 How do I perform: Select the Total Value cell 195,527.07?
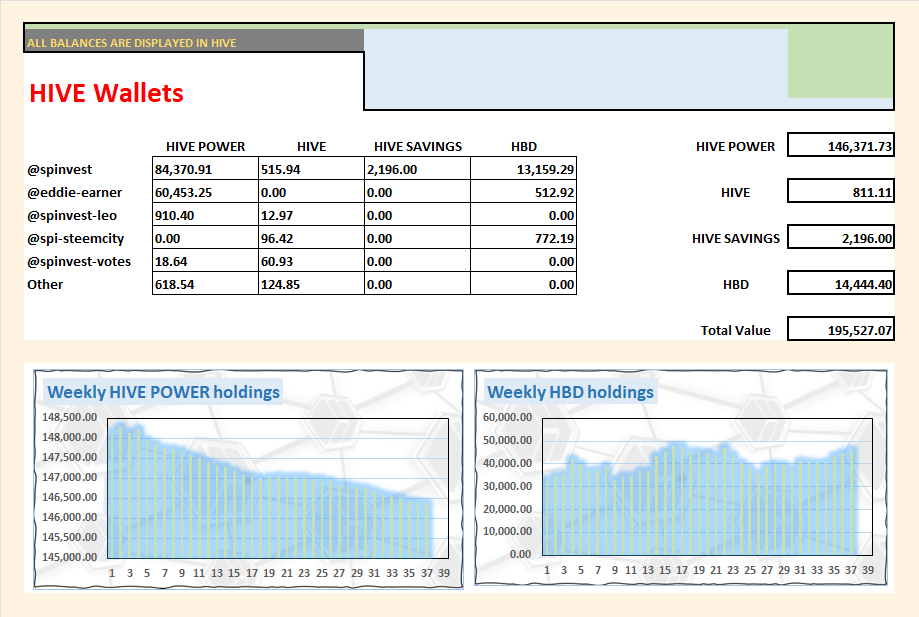[840, 329]
